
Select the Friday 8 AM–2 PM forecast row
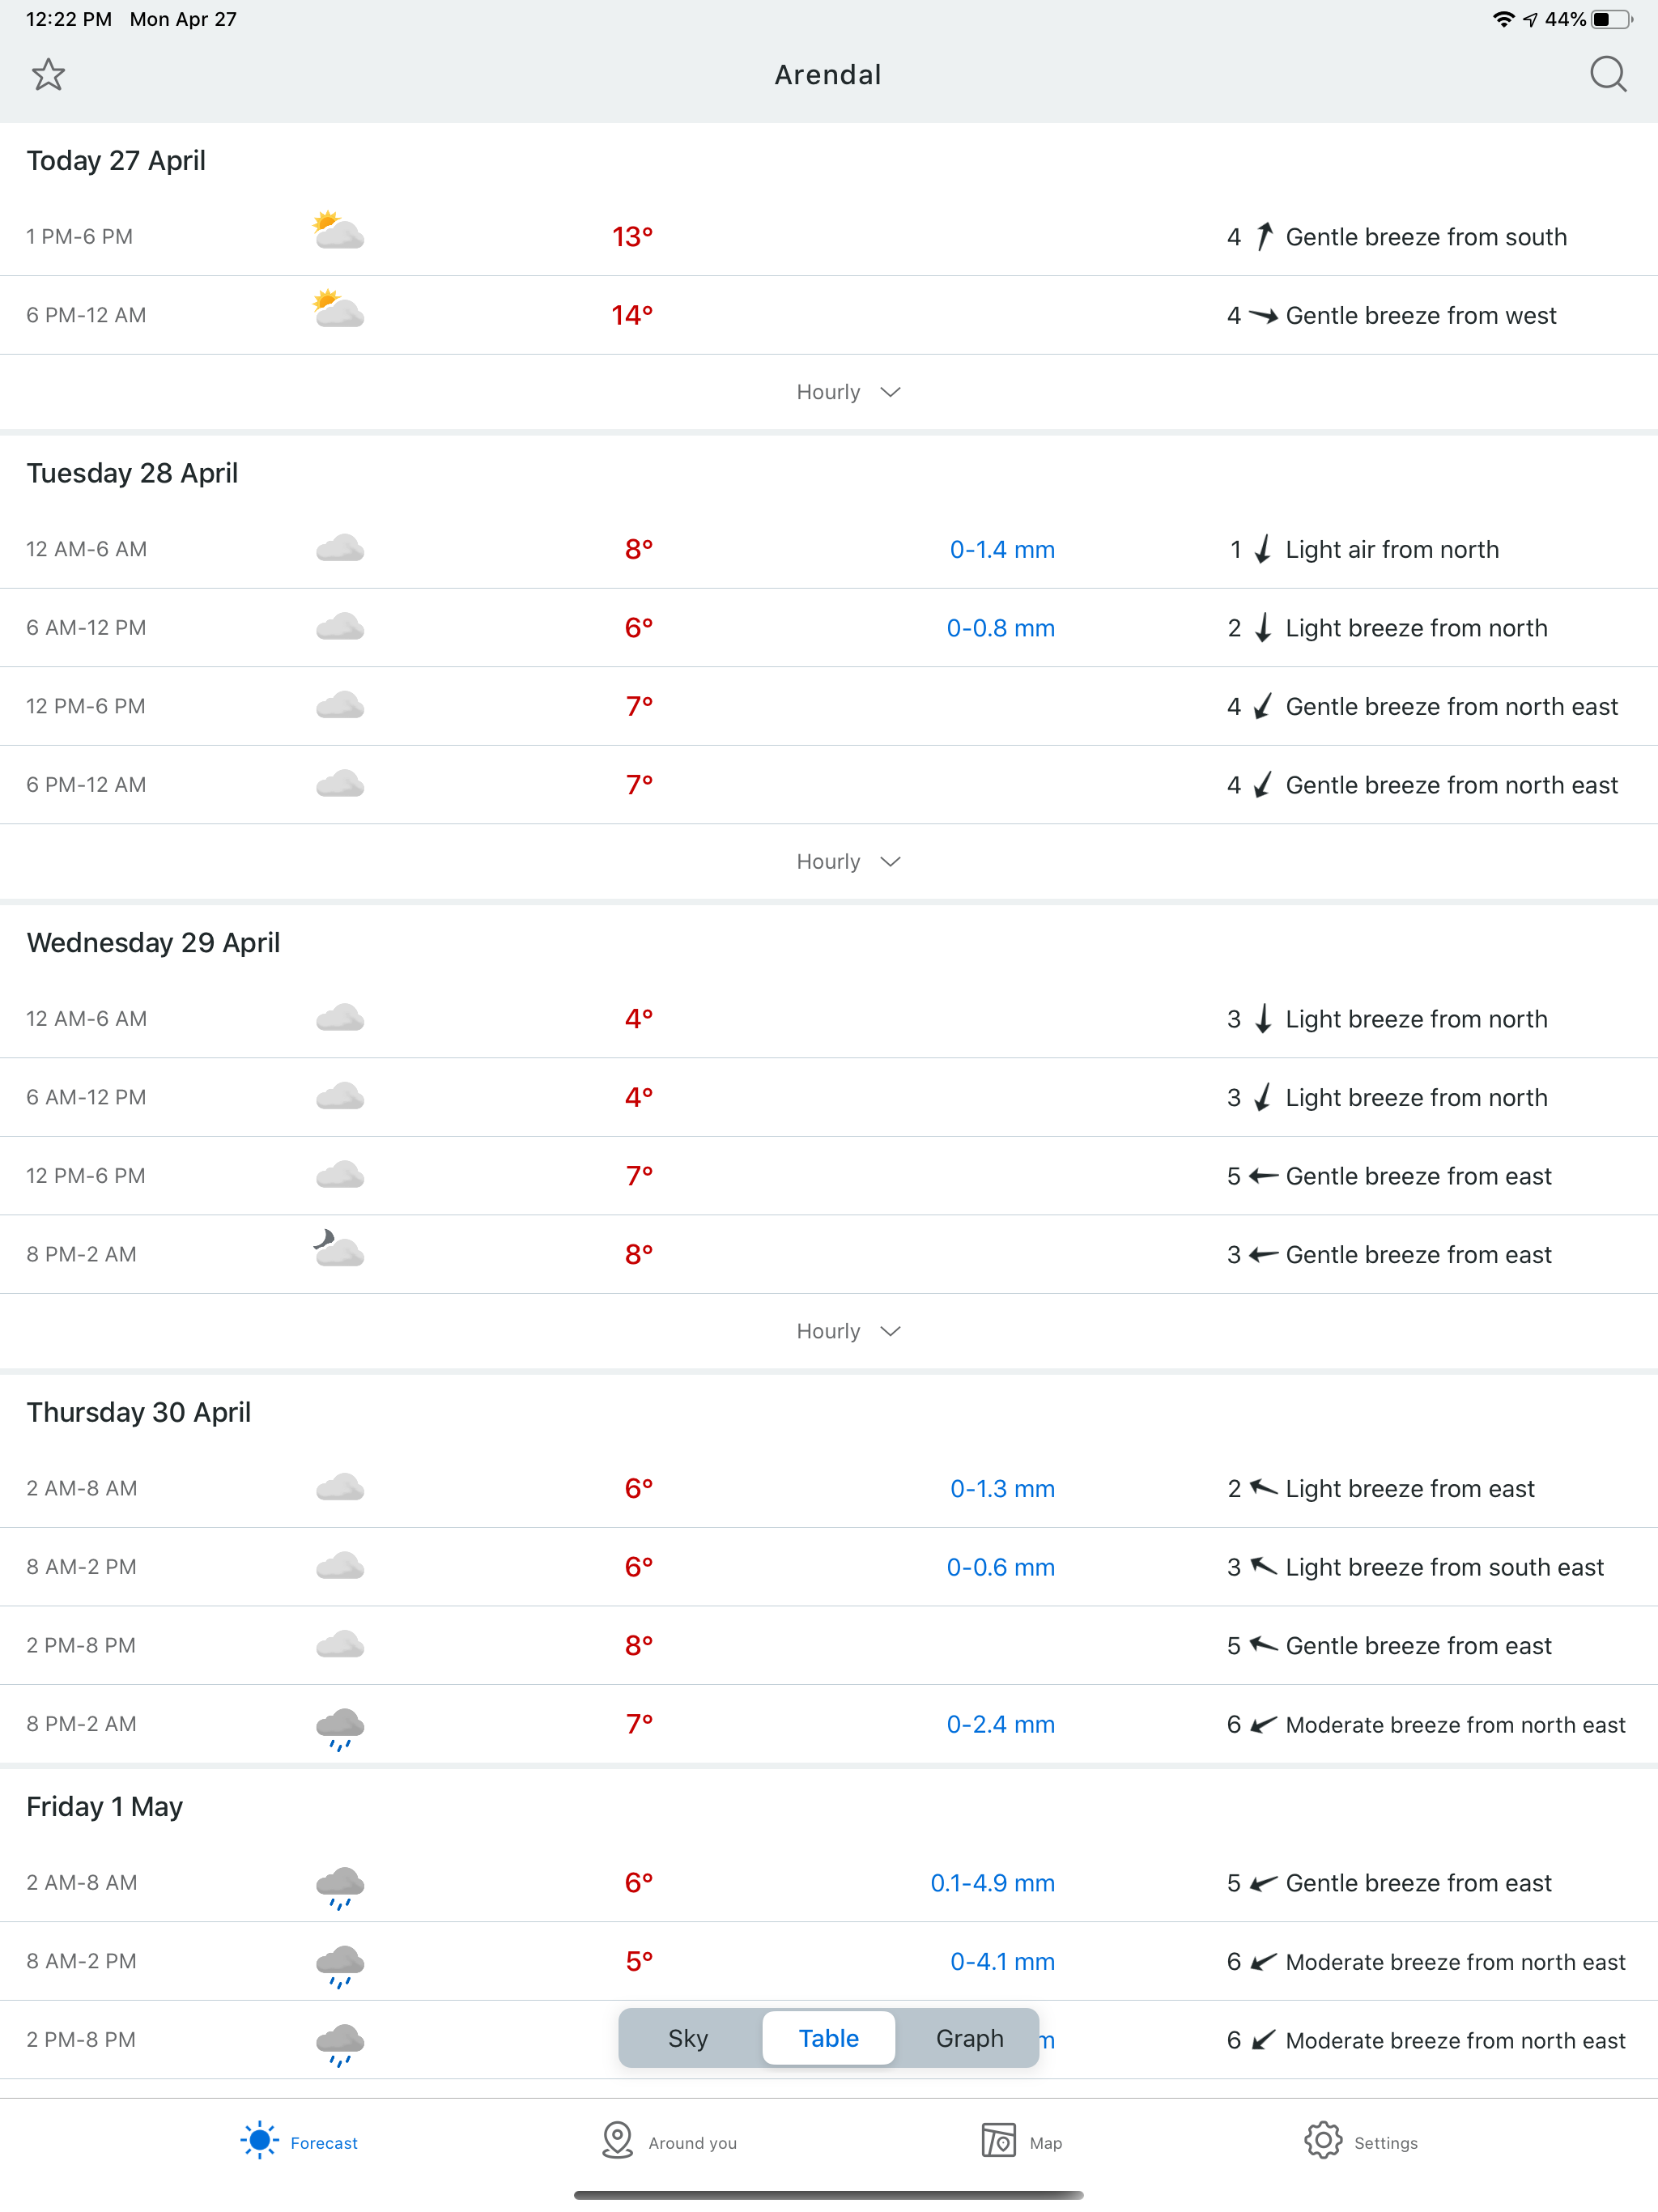(829, 1961)
